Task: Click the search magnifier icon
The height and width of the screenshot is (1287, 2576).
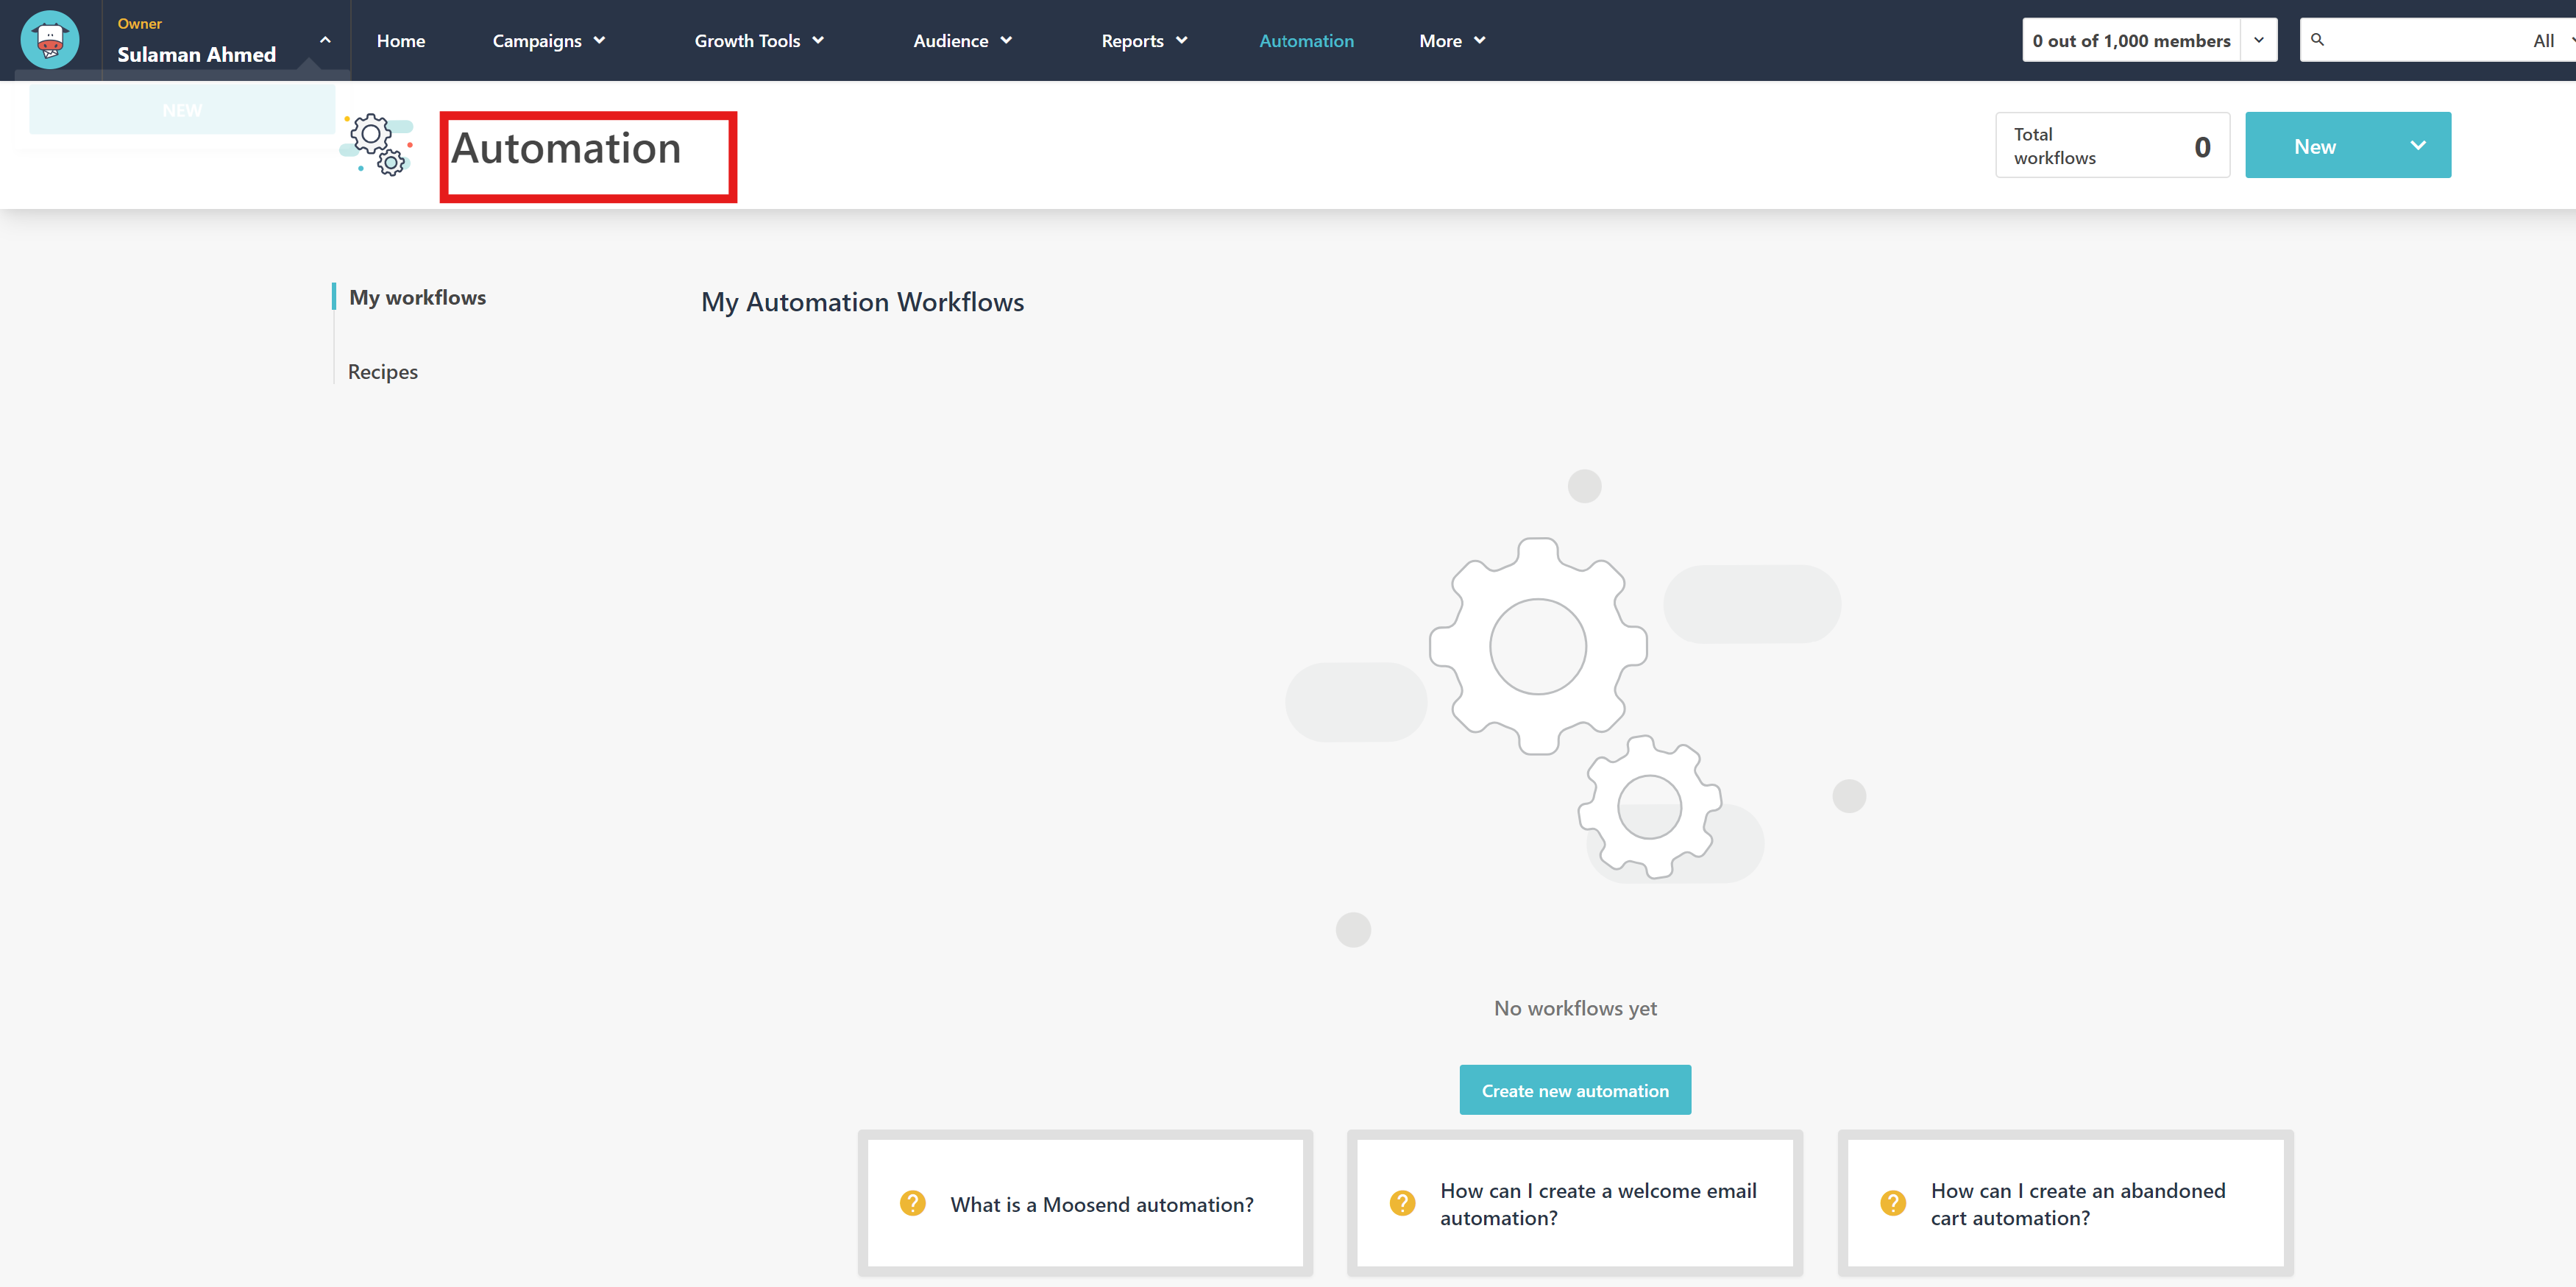Action: pyautogui.click(x=2317, y=40)
